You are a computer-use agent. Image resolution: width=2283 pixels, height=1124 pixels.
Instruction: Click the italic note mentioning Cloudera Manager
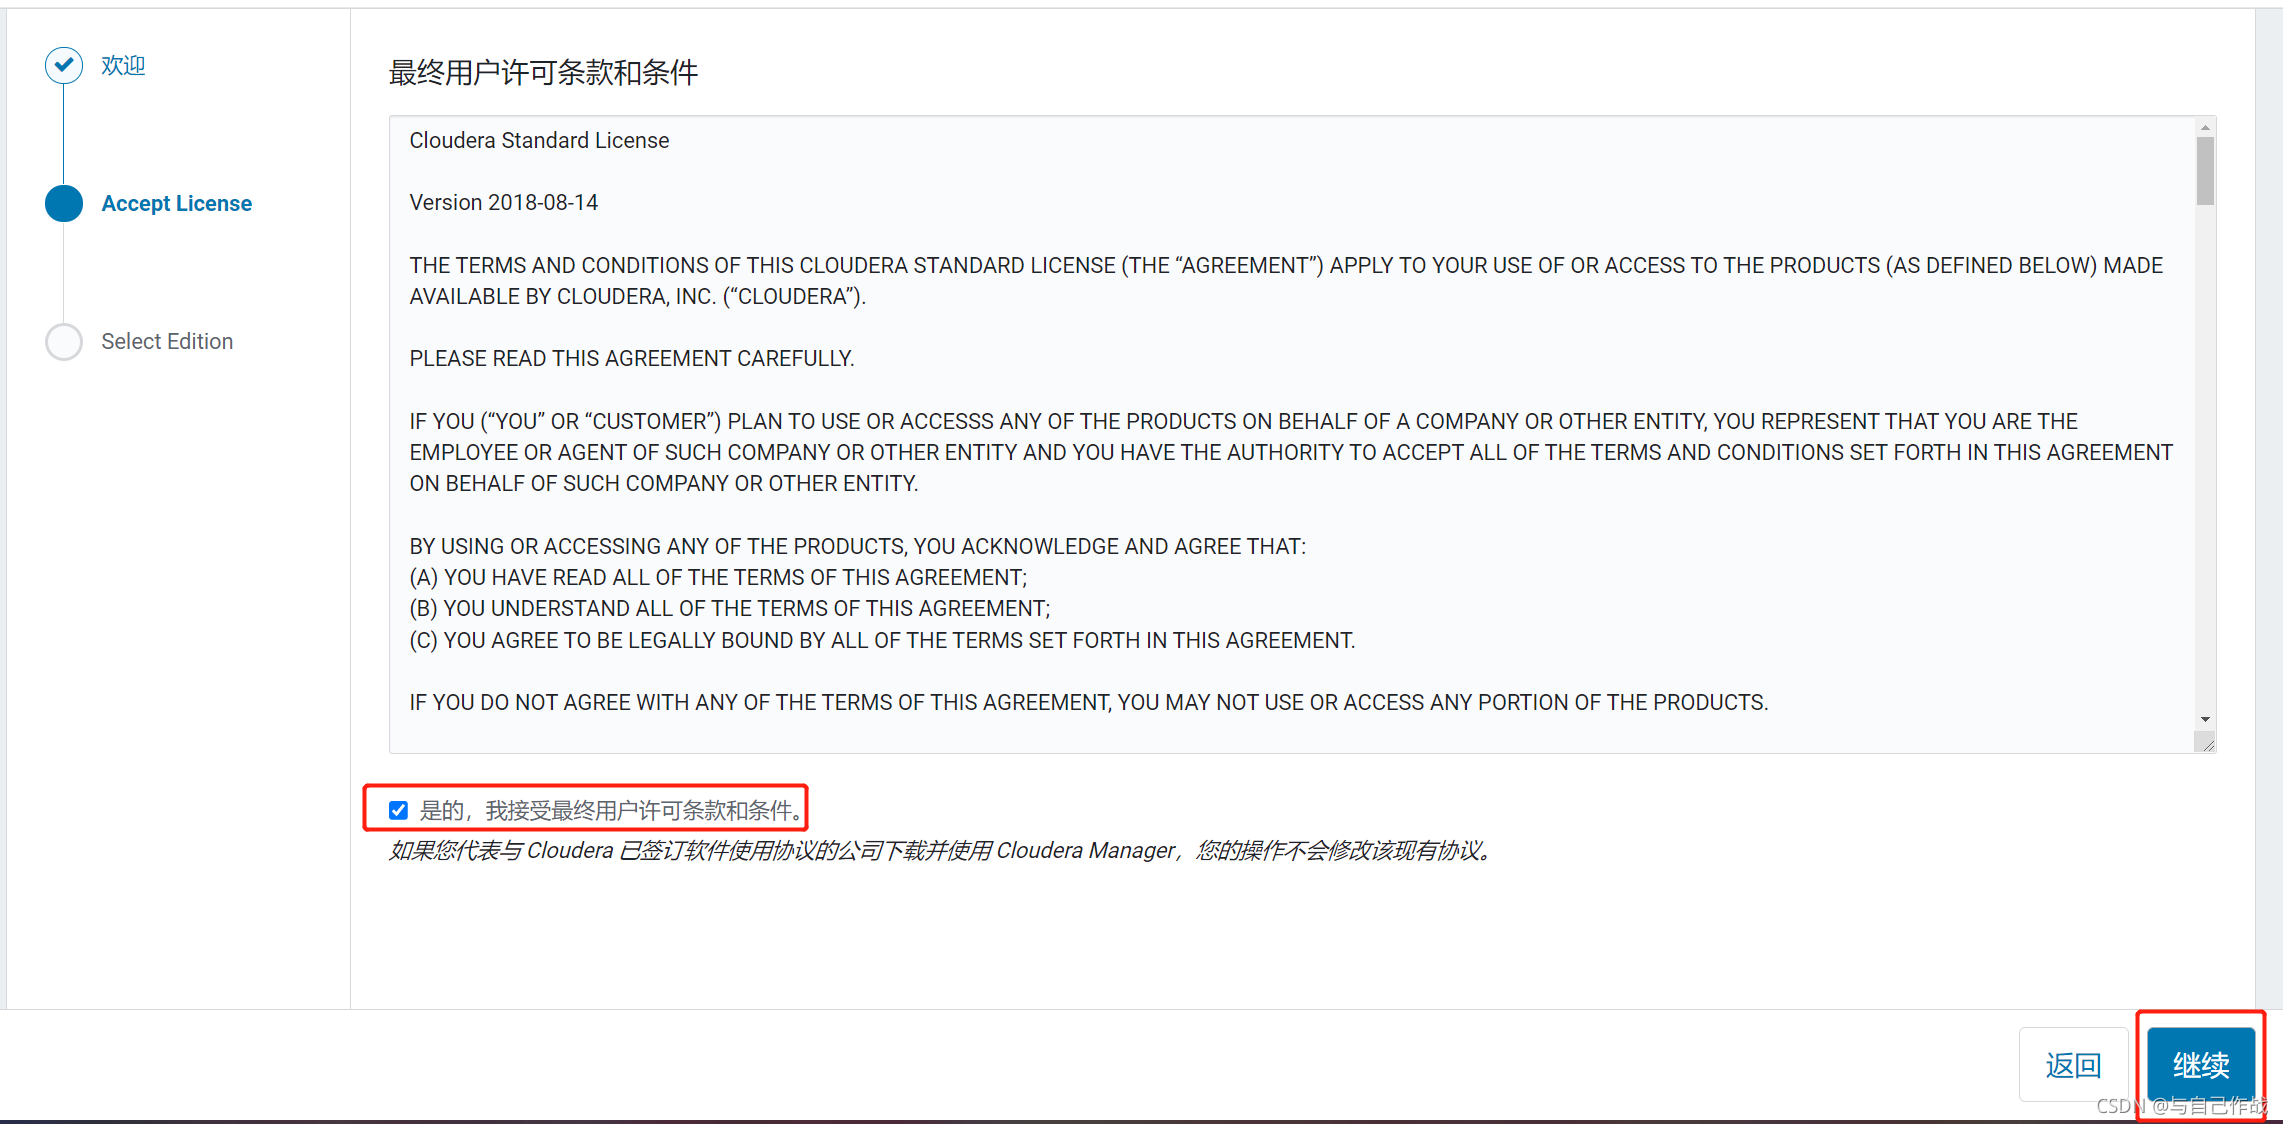coord(940,850)
